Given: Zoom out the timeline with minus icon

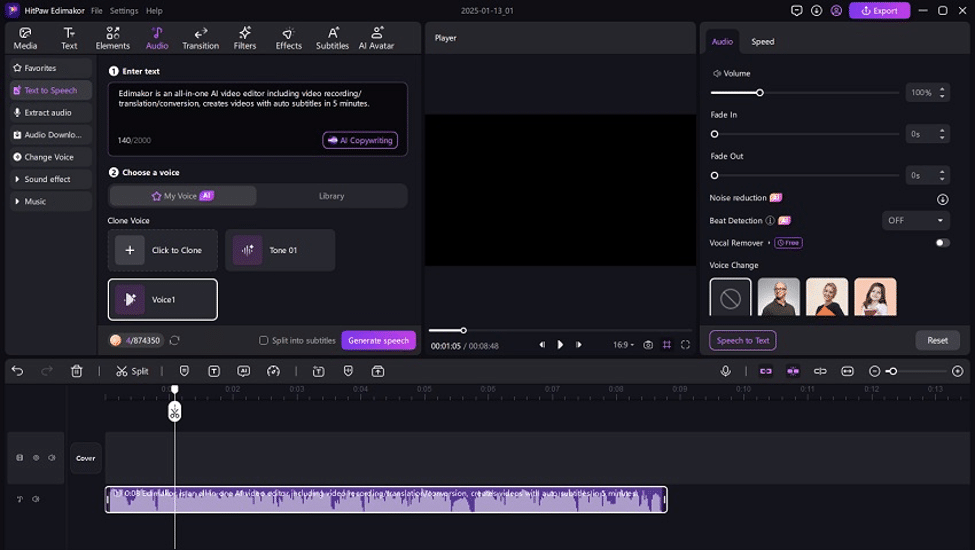Looking at the screenshot, I should click(875, 371).
